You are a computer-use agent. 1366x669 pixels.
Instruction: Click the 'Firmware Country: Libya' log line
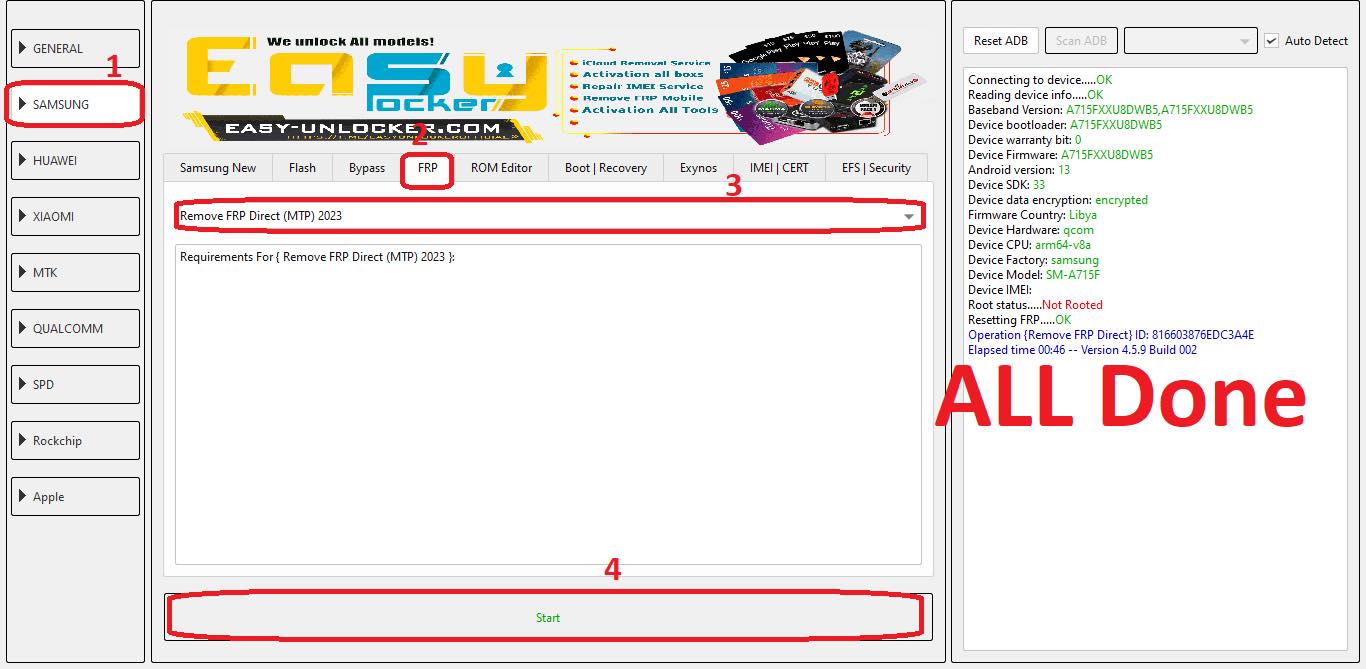pyautogui.click(x=1032, y=215)
